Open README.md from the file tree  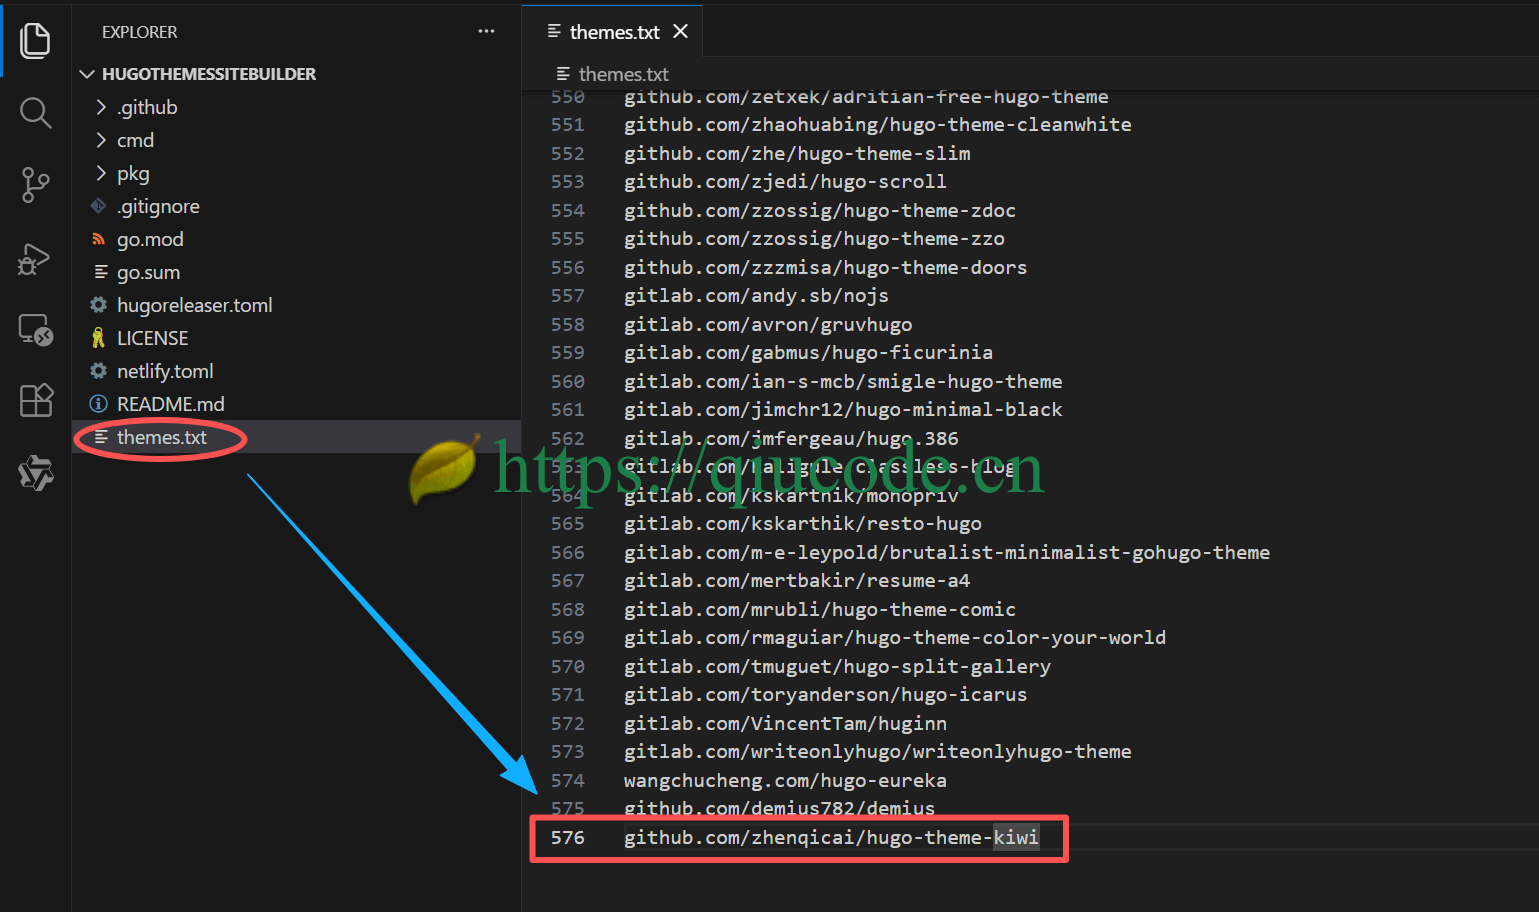(170, 404)
